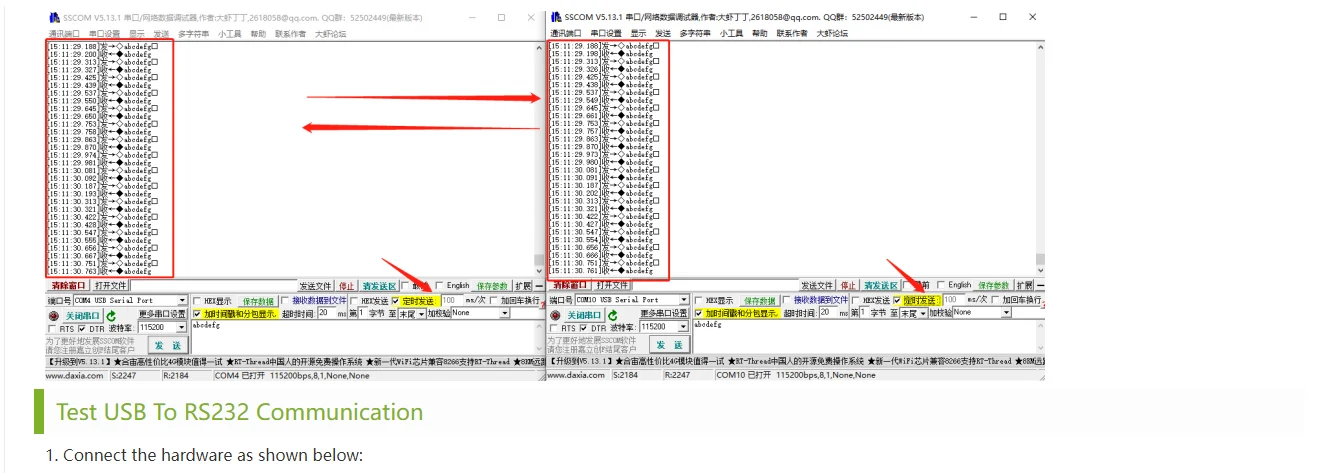Click S:2184 counter in right status bar
1325x473 pixels.
pyautogui.click(x=624, y=375)
